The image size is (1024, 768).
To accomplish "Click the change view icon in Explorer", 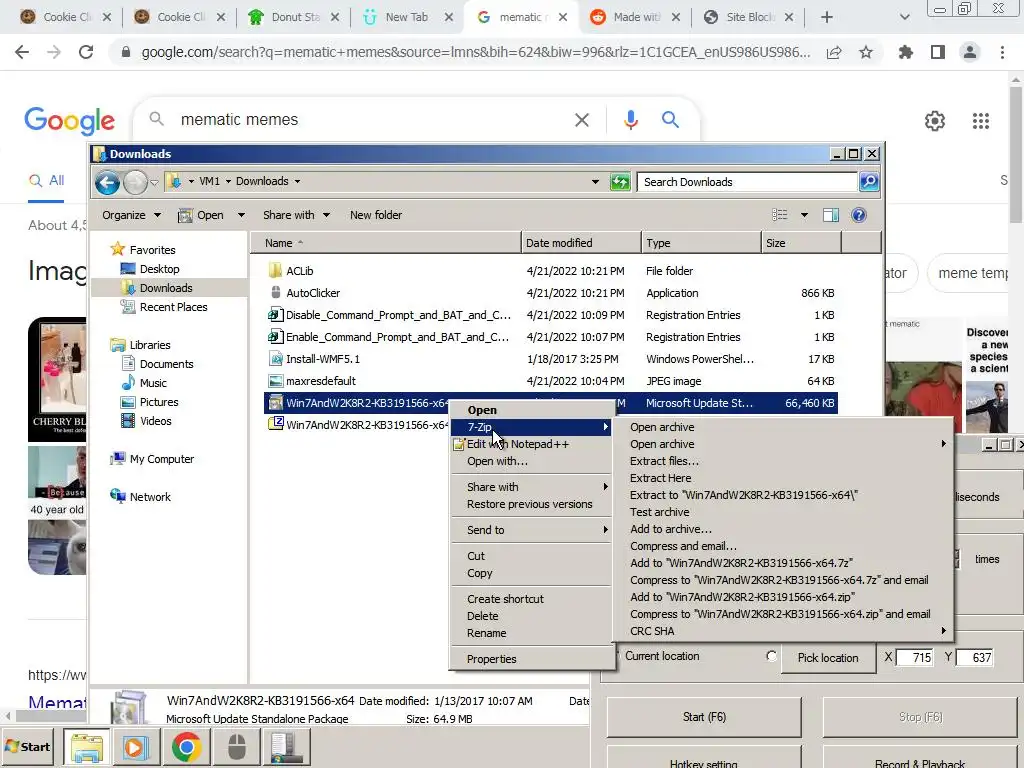I will click(x=780, y=215).
